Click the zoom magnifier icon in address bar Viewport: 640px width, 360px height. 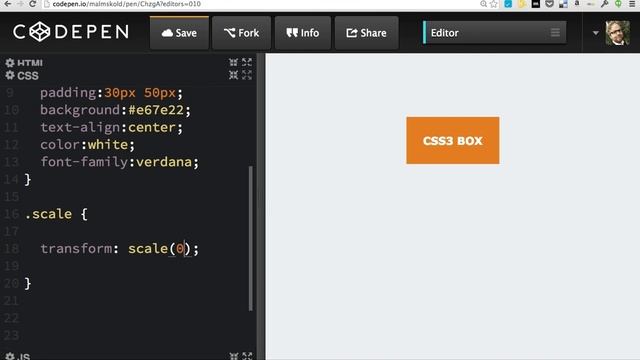coord(483,4)
